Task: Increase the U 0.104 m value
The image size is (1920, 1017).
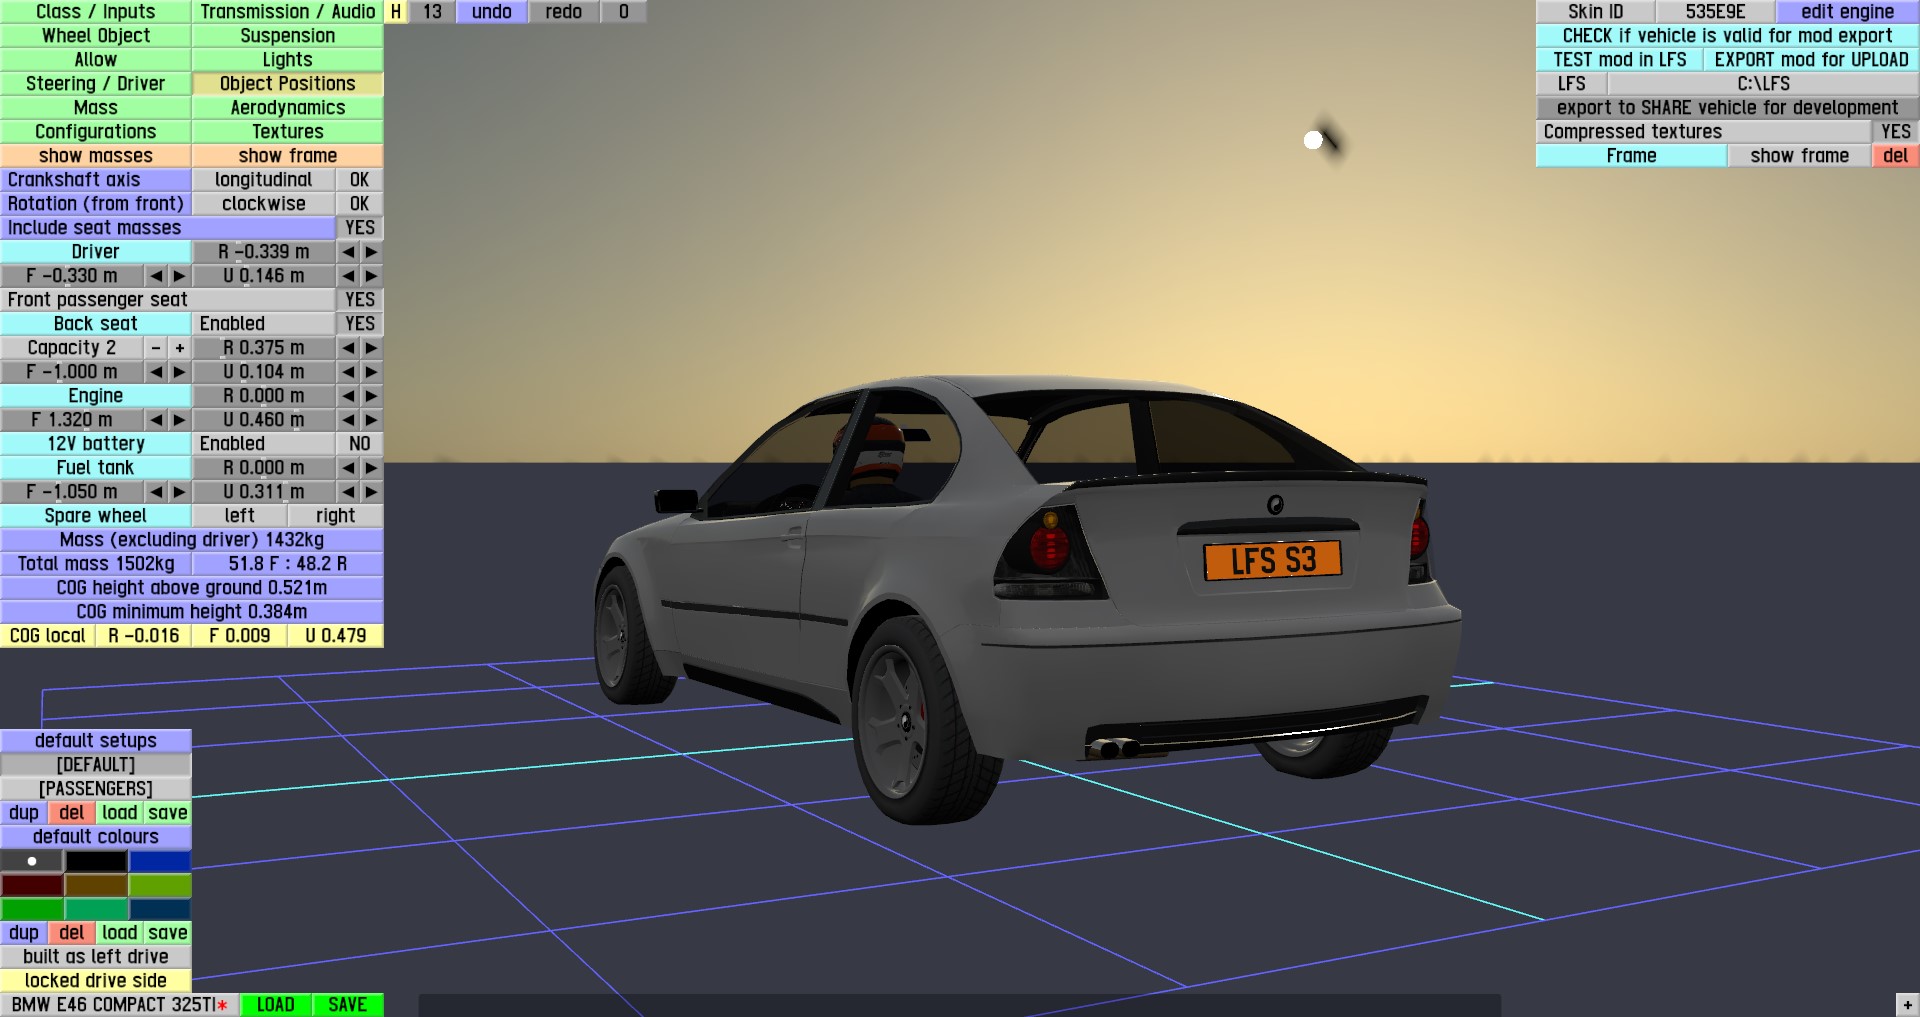Action: point(372,372)
